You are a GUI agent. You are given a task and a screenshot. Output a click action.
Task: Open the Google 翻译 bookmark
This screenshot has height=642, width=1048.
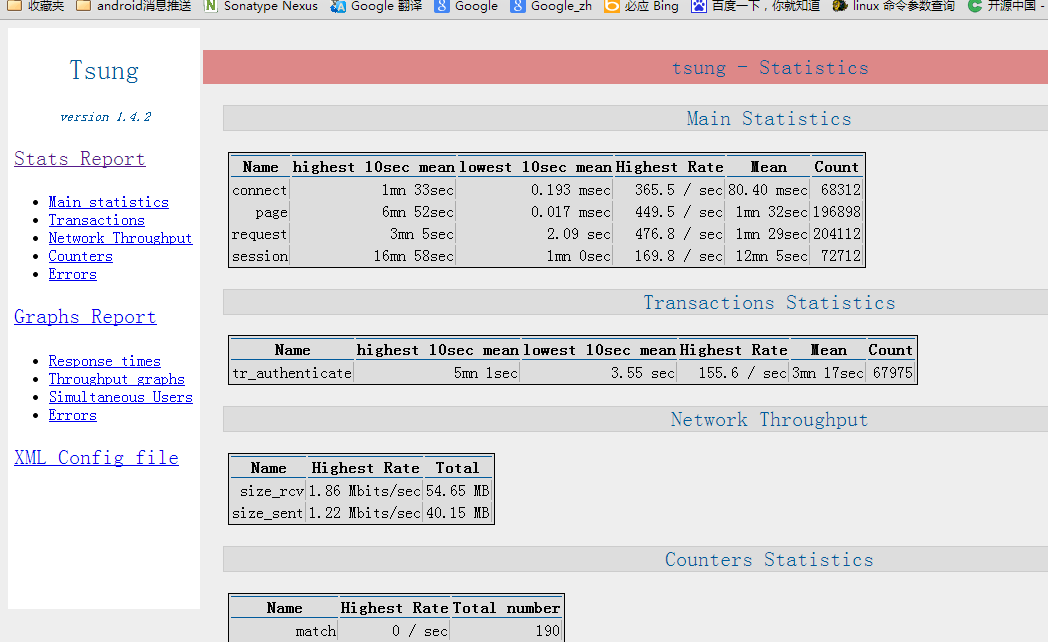tap(376, 6)
